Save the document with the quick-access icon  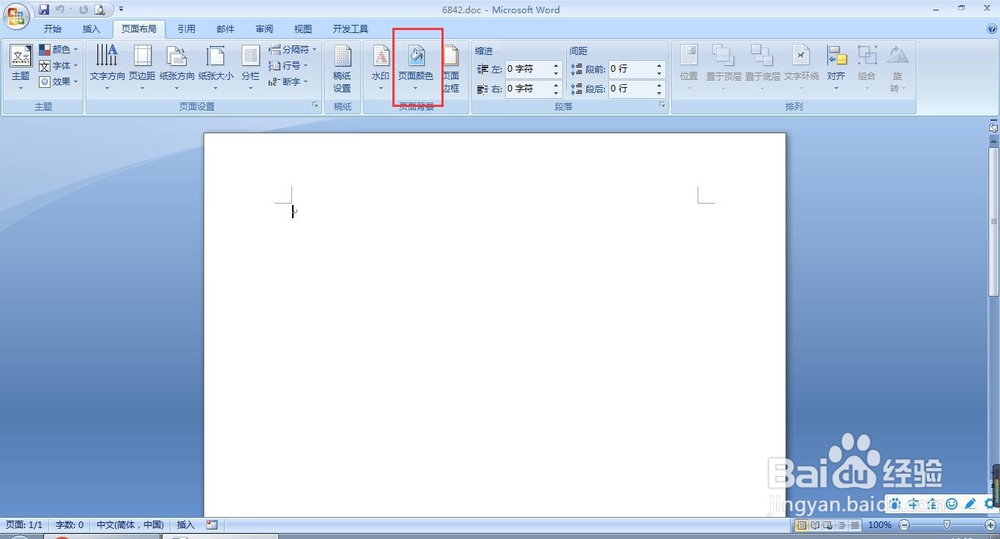click(x=43, y=10)
